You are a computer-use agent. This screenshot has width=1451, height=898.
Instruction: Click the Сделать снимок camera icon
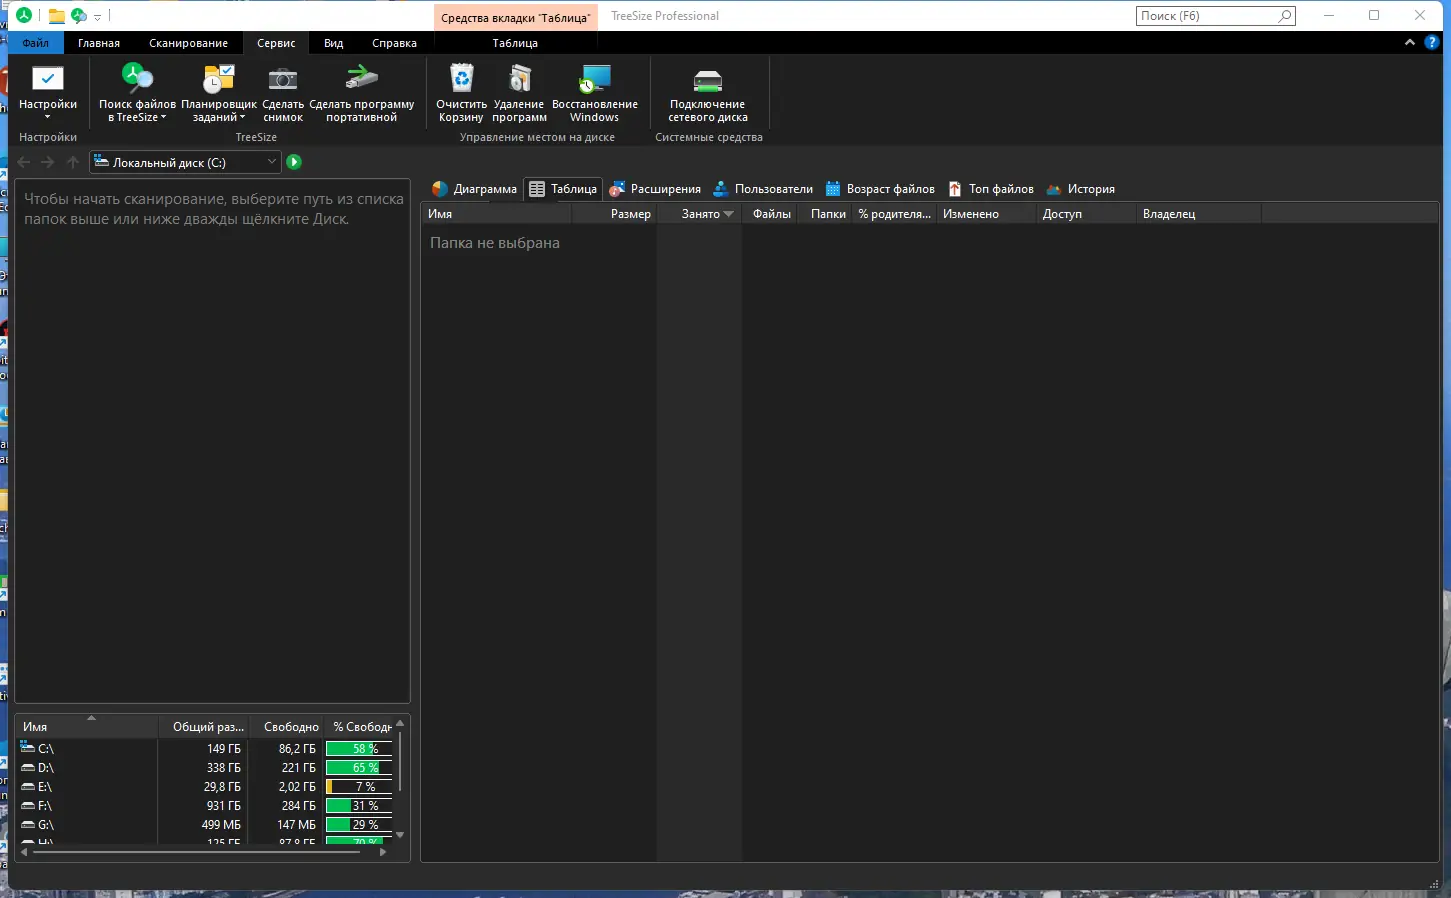point(283,79)
